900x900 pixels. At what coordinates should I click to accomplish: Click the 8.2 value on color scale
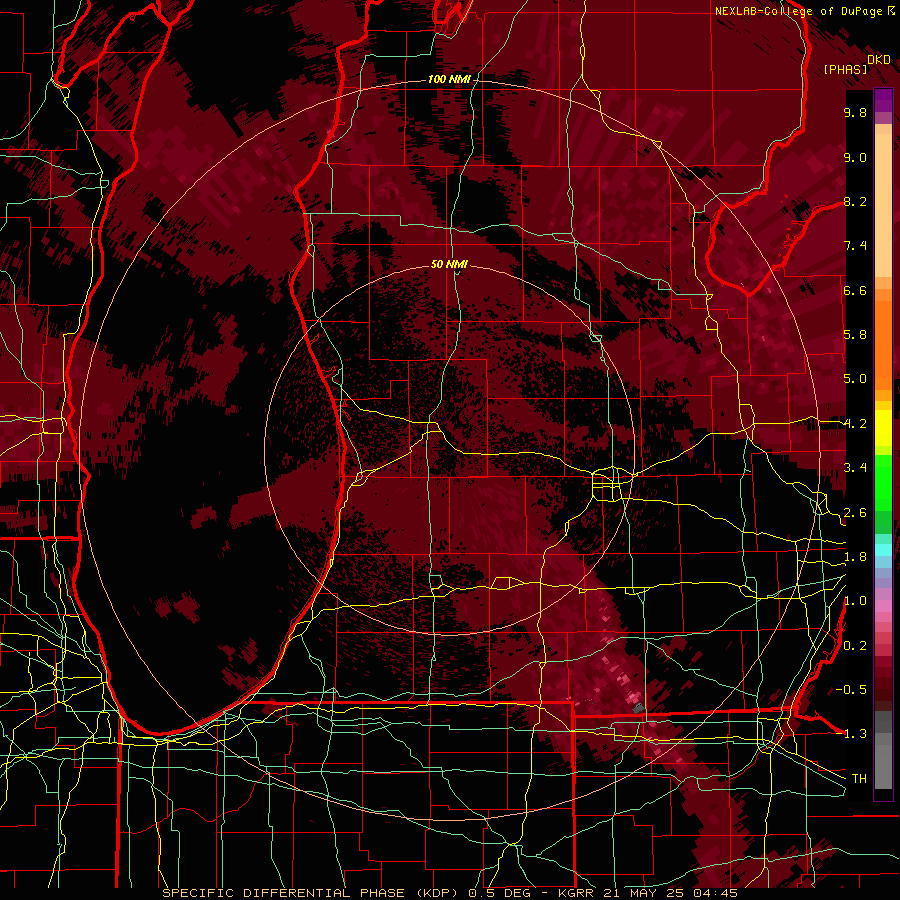coord(855,201)
